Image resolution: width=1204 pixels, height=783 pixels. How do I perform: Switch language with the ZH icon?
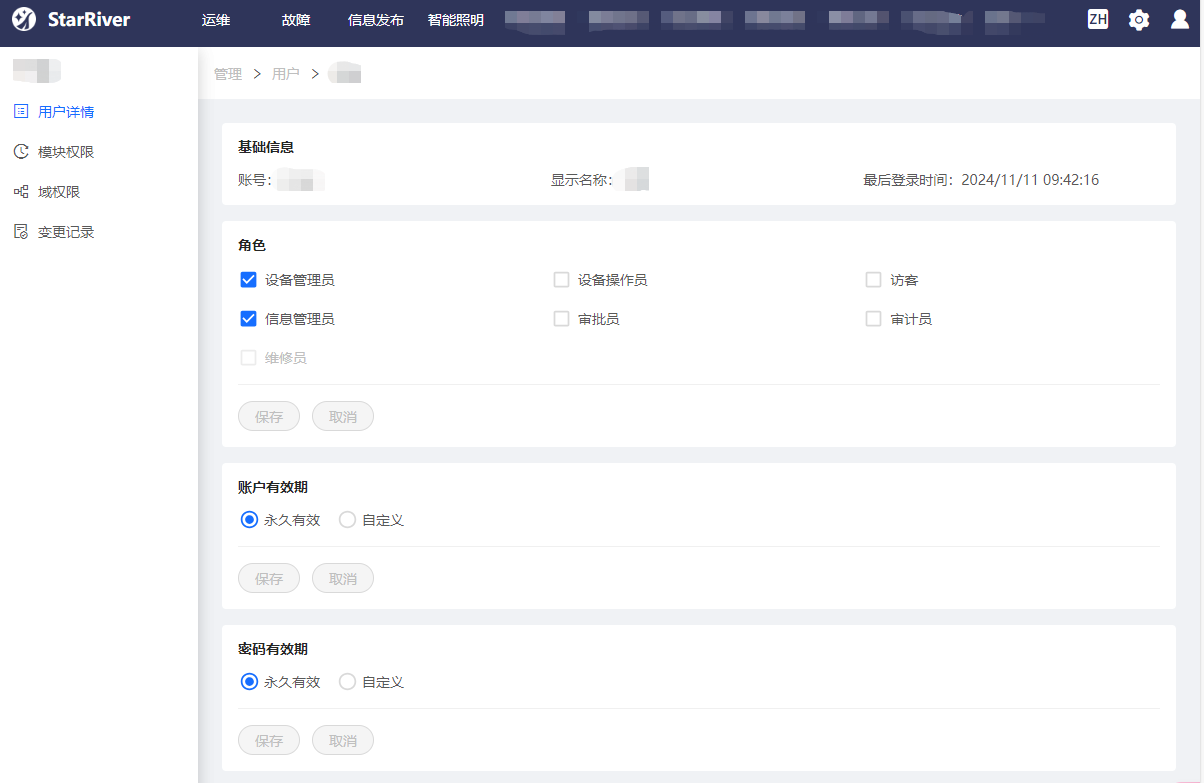[x=1098, y=19]
